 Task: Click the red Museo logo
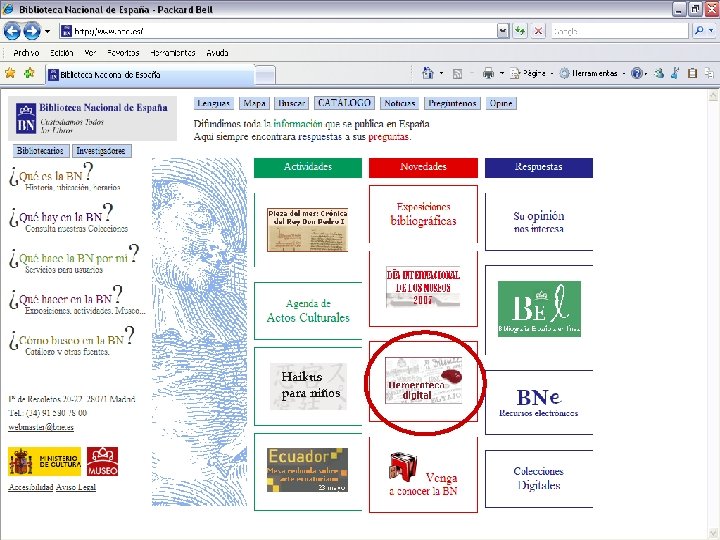point(102,461)
